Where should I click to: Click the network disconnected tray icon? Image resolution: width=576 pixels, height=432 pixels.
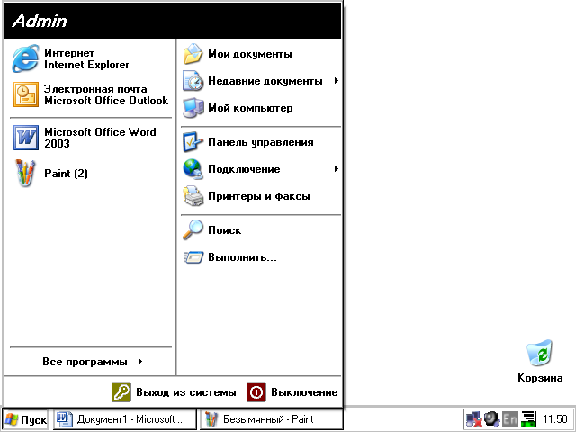pyautogui.click(x=474, y=419)
